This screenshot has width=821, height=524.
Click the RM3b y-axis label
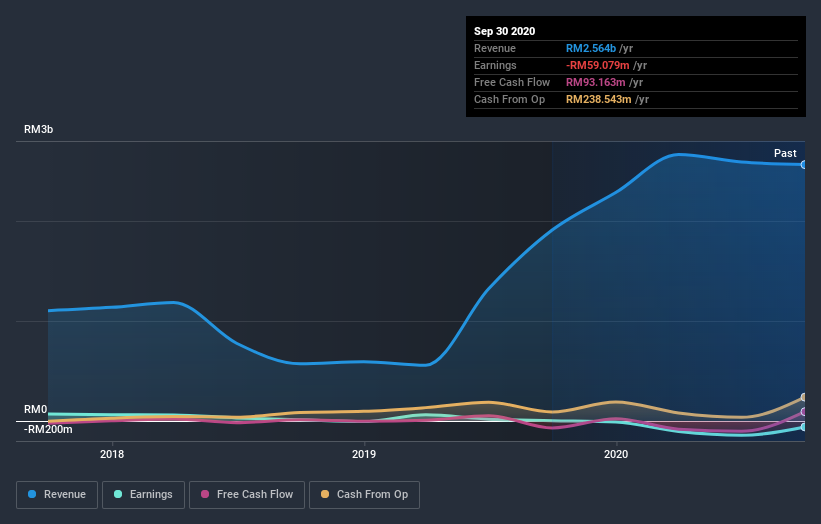coord(38,129)
